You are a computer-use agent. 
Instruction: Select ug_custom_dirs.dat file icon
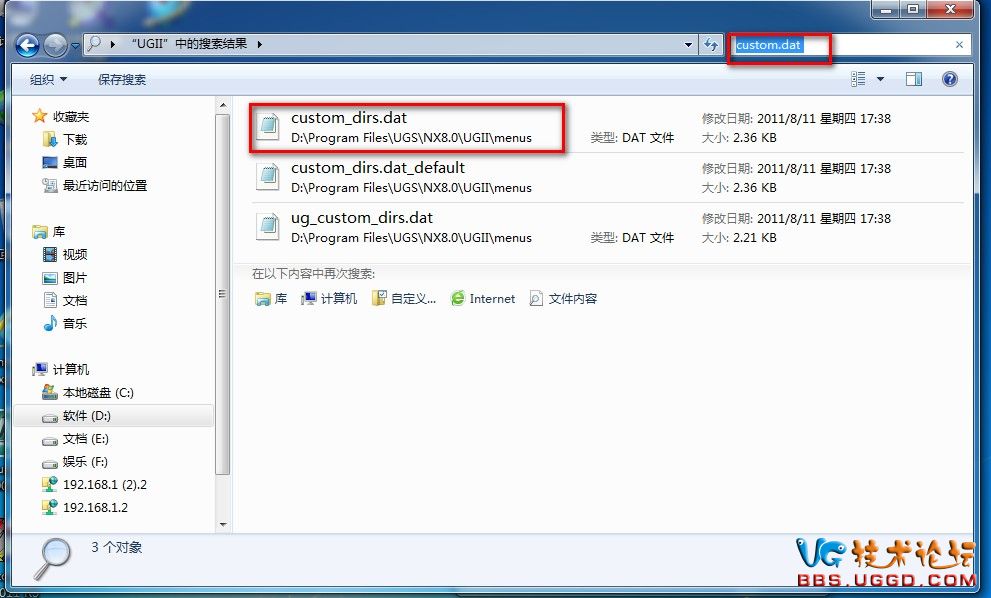tap(269, 226)
